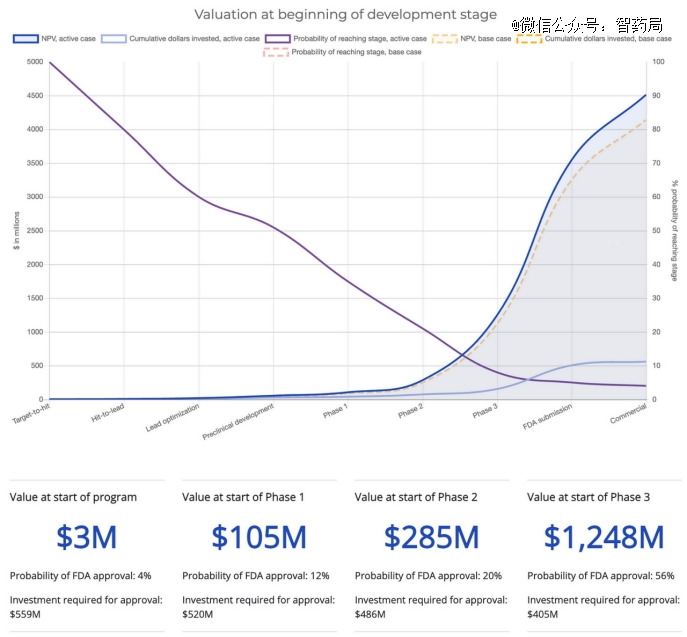687x637 pixels.
Task: Click the $3M value
Action: [87, 537]
